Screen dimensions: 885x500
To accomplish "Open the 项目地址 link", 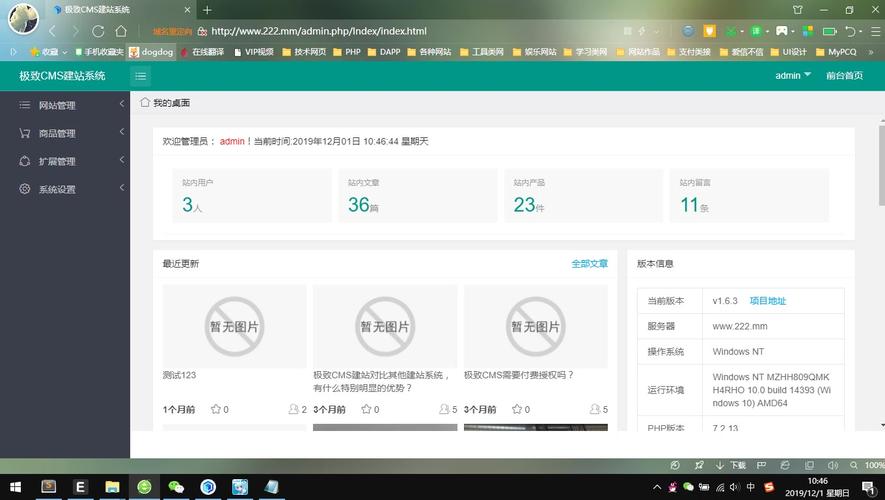I will click(x=768, y=301).
